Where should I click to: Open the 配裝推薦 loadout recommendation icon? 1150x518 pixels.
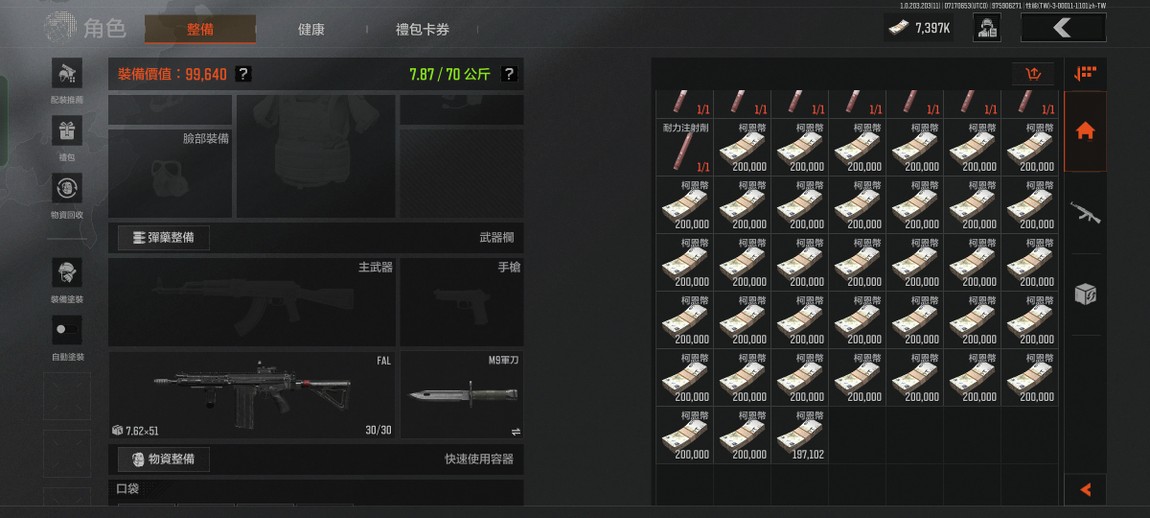coord(67,73)
